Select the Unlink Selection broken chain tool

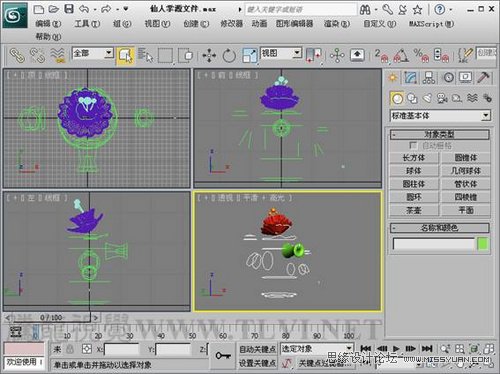pyautogui.click(x=37, y=55)
